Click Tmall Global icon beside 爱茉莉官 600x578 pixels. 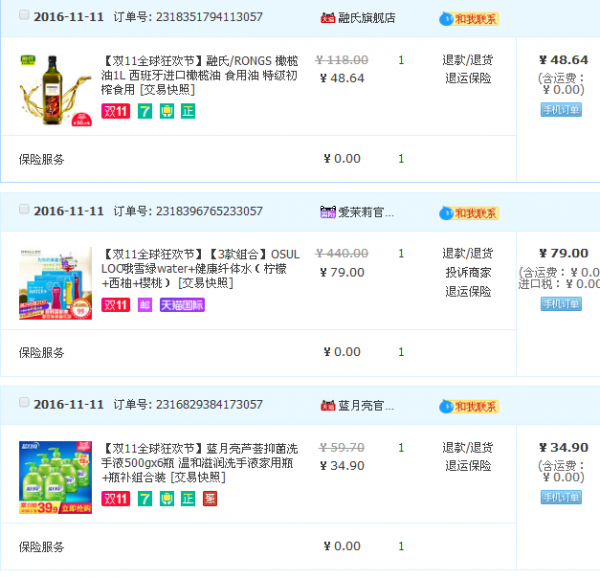pyautogui.click(x=328, y=212)
